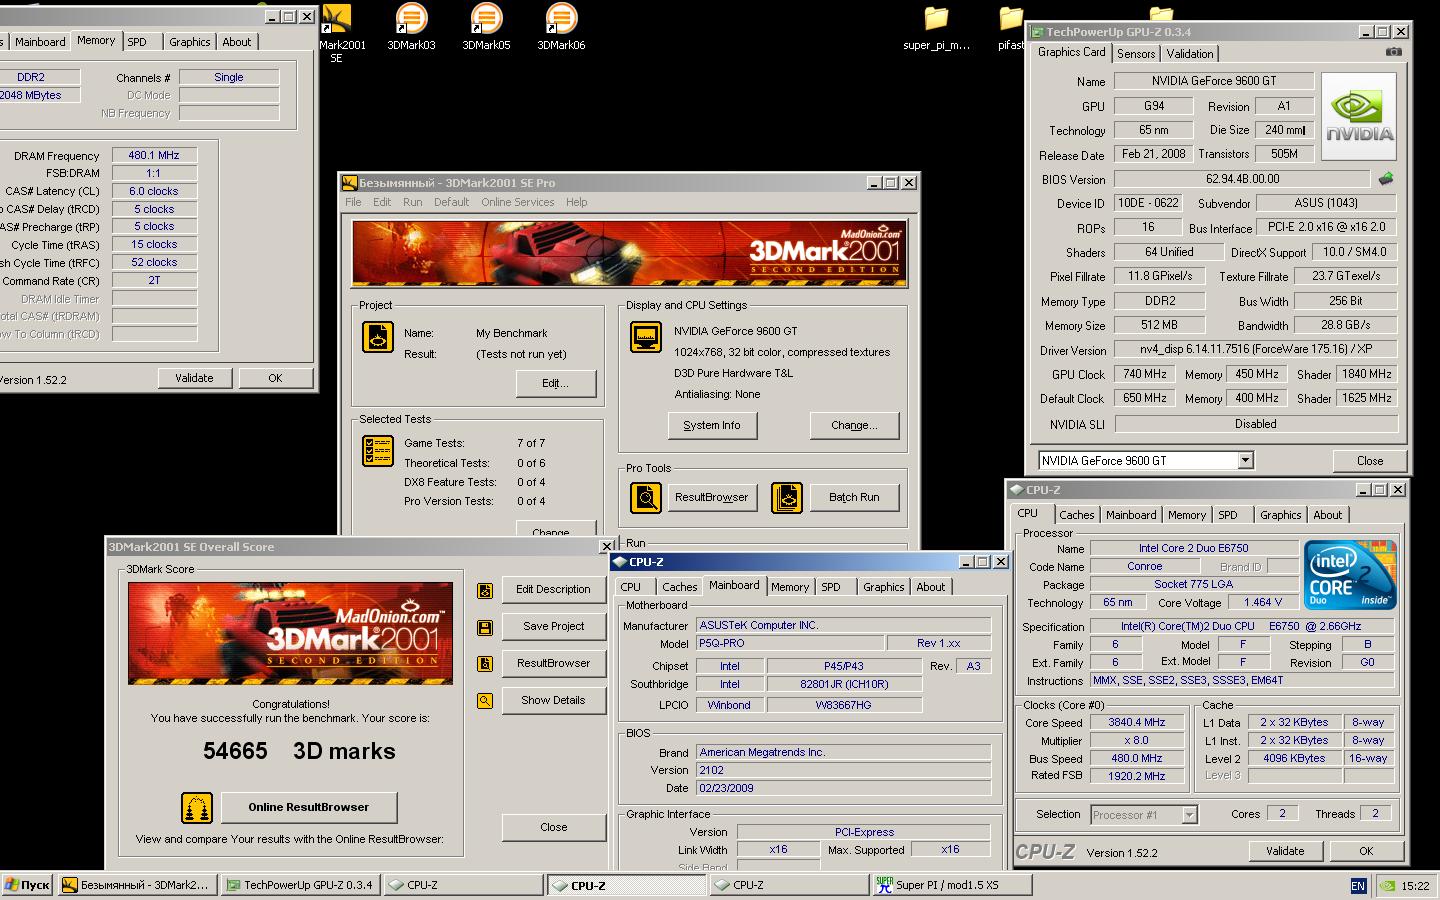Open the super_pi_m... desktop folder
The height and width of the screenshot is (900, 1440).
pos(936,27)
